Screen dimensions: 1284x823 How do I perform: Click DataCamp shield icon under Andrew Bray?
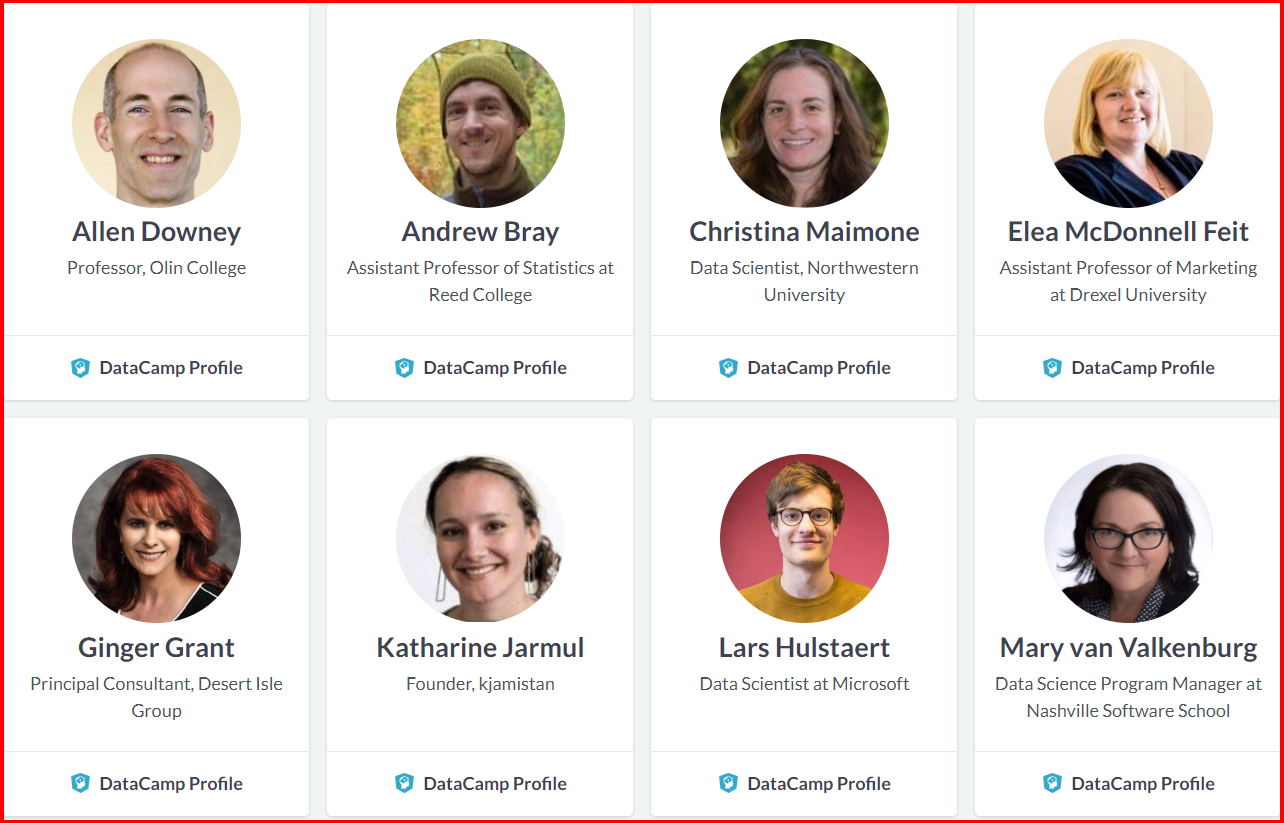404,368
